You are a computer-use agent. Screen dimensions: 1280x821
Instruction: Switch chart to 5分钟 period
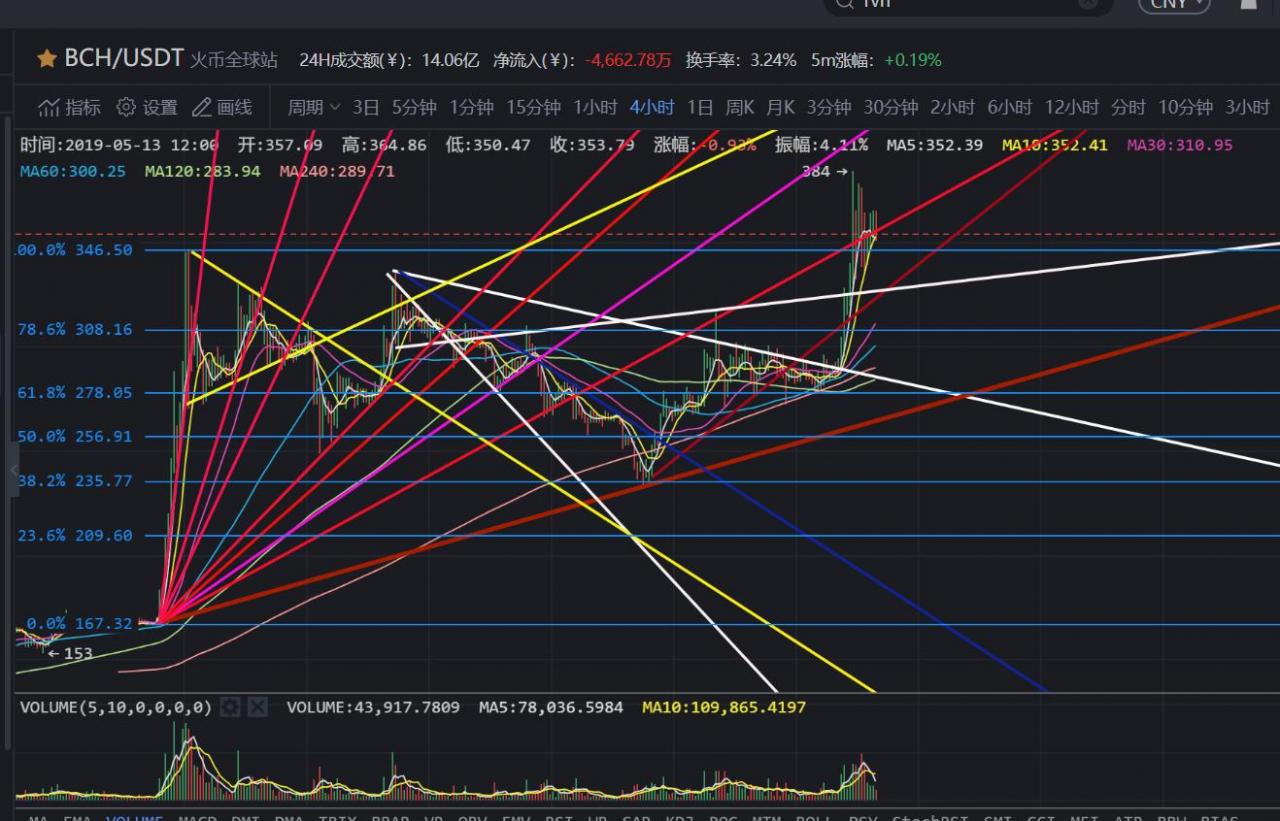click(x=414, y=107)
